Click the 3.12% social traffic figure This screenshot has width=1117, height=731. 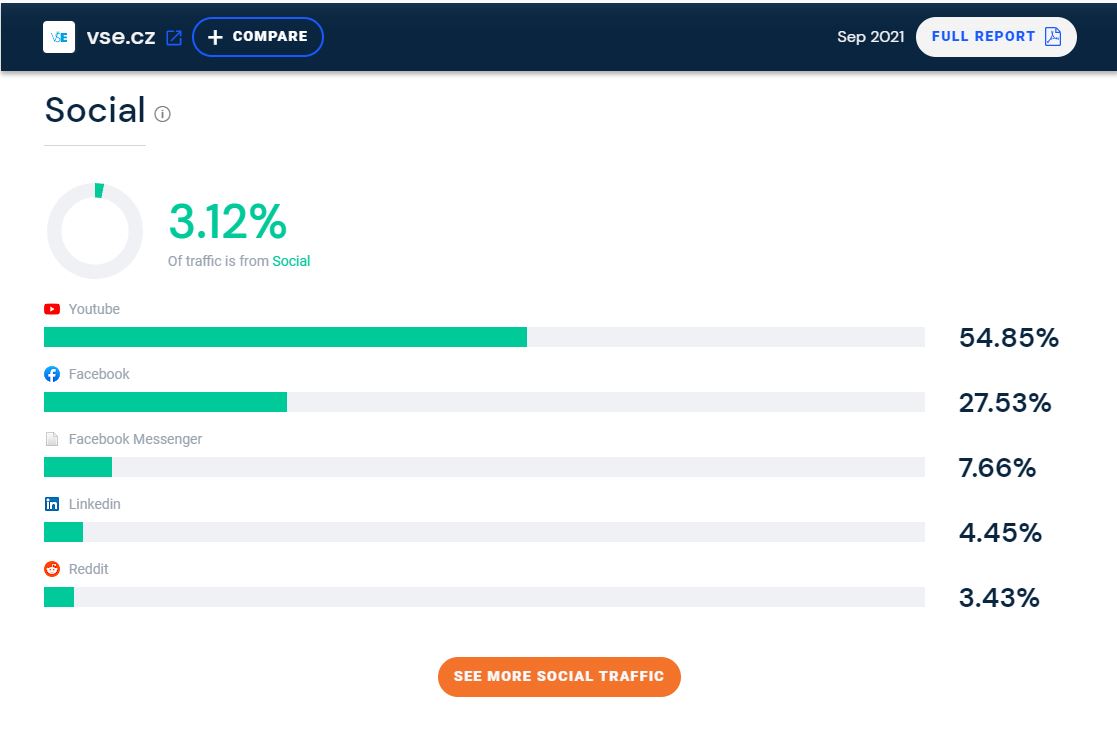227,222
